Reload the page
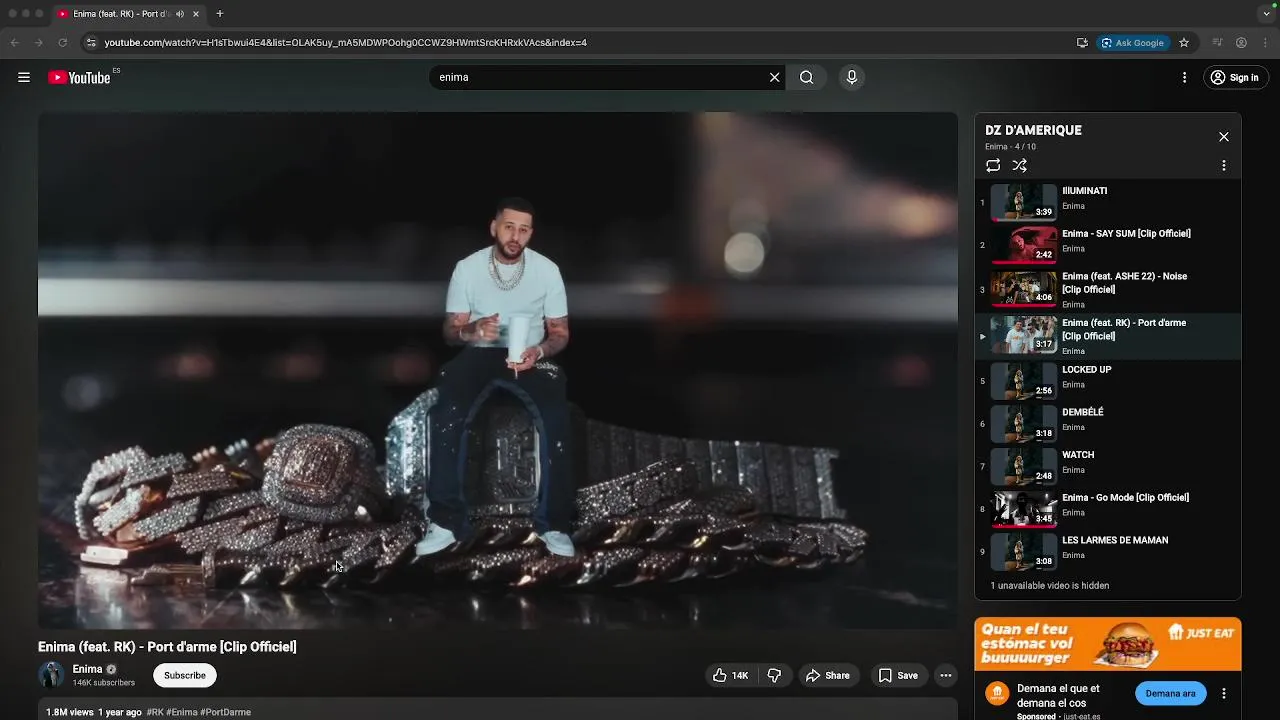Screen dimensions: 1280x720 click(62, 43)
